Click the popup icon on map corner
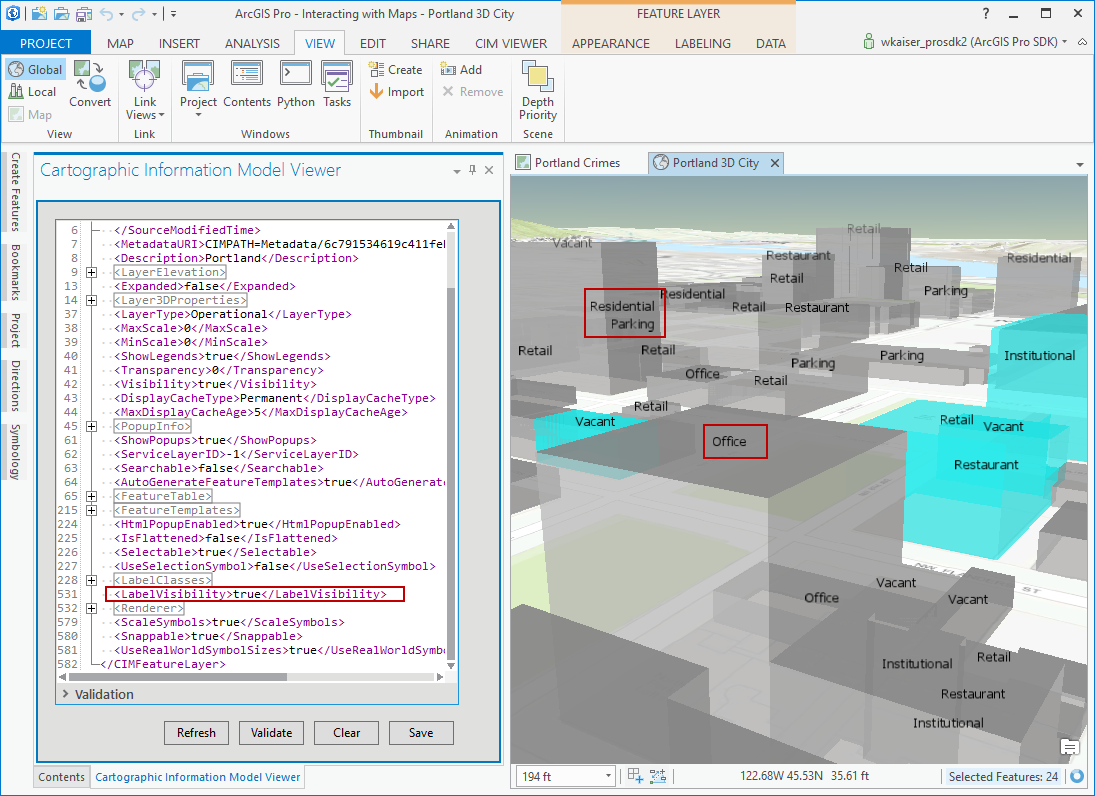 (1069, 746)
